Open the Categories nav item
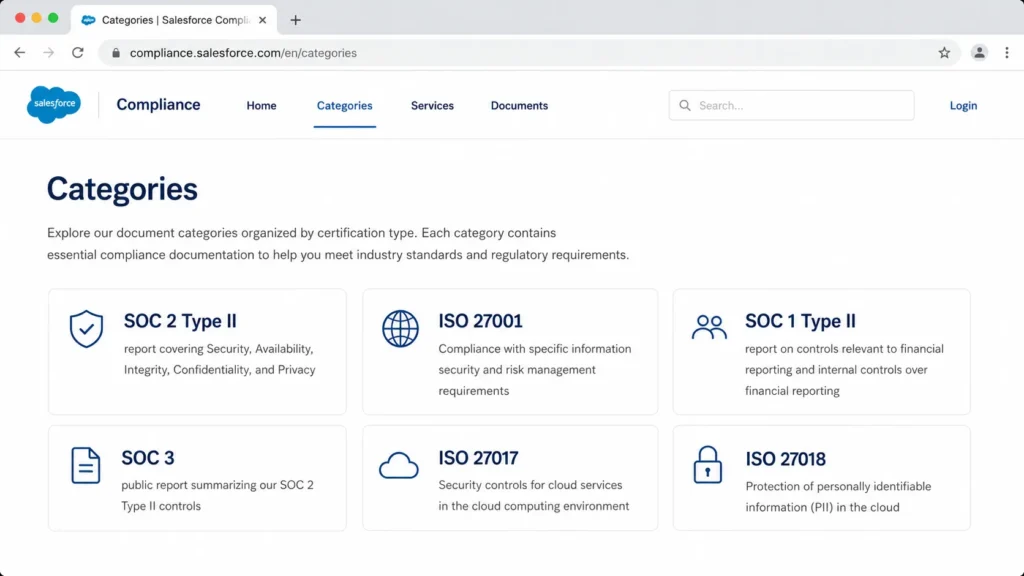 click(x=345, y=106)
